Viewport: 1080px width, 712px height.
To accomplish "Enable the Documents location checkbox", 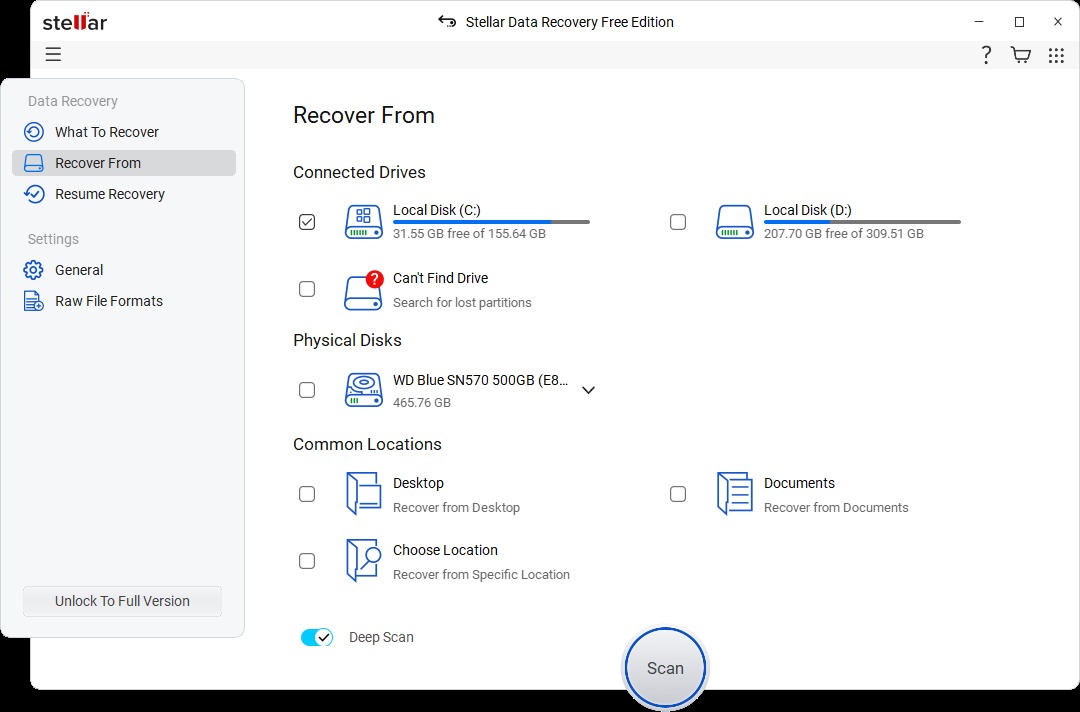I will coord(678,493).
